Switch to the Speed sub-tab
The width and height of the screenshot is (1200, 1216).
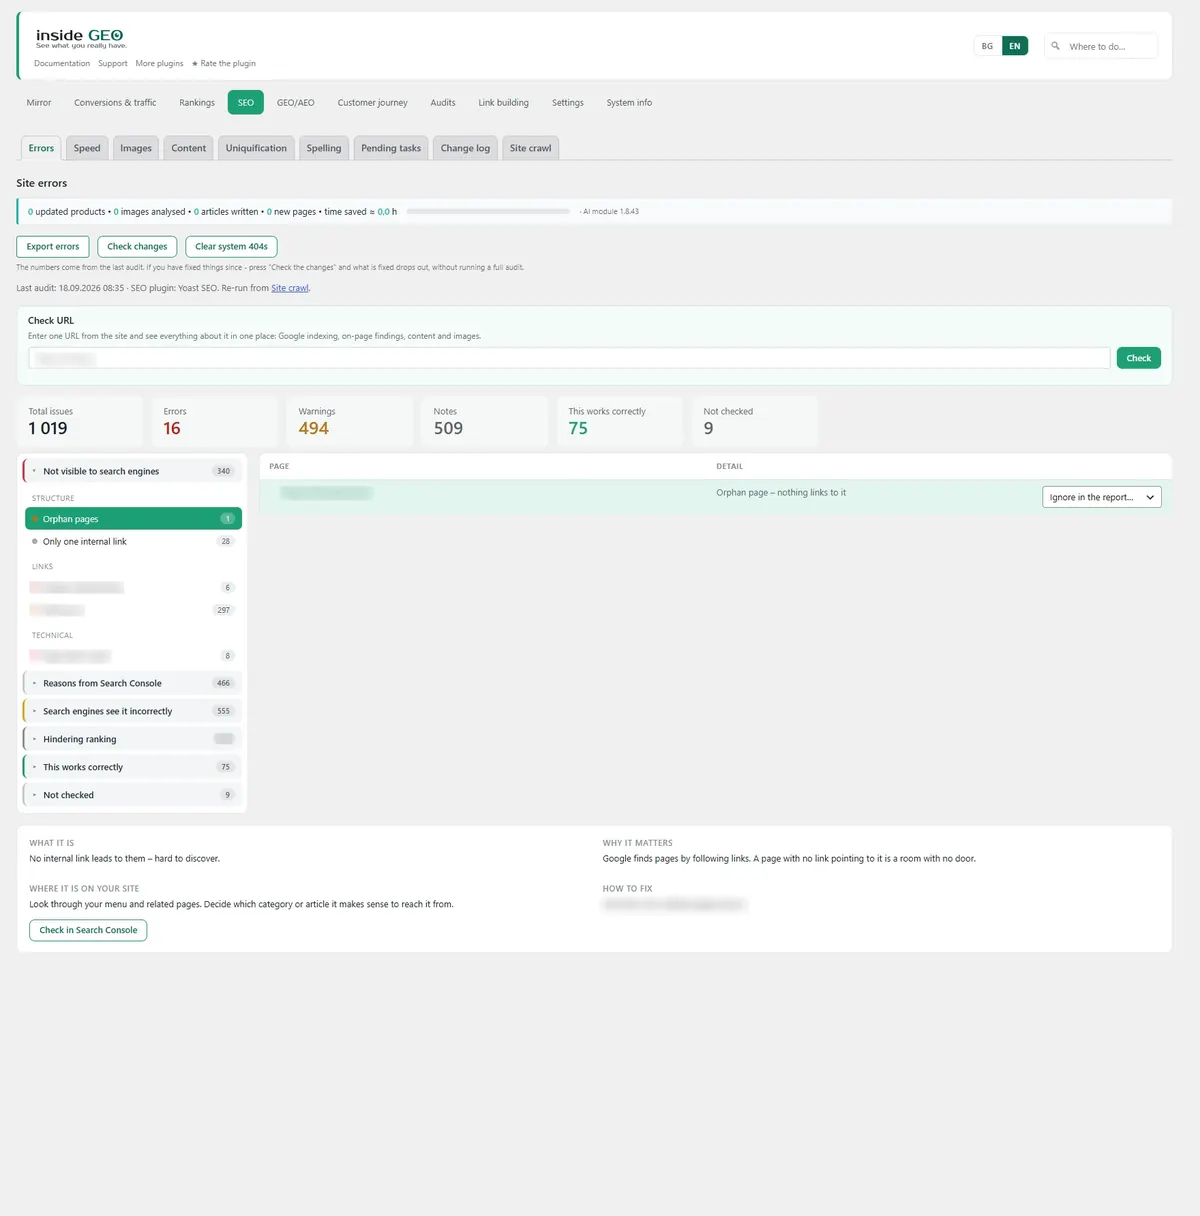coord(87,148)
